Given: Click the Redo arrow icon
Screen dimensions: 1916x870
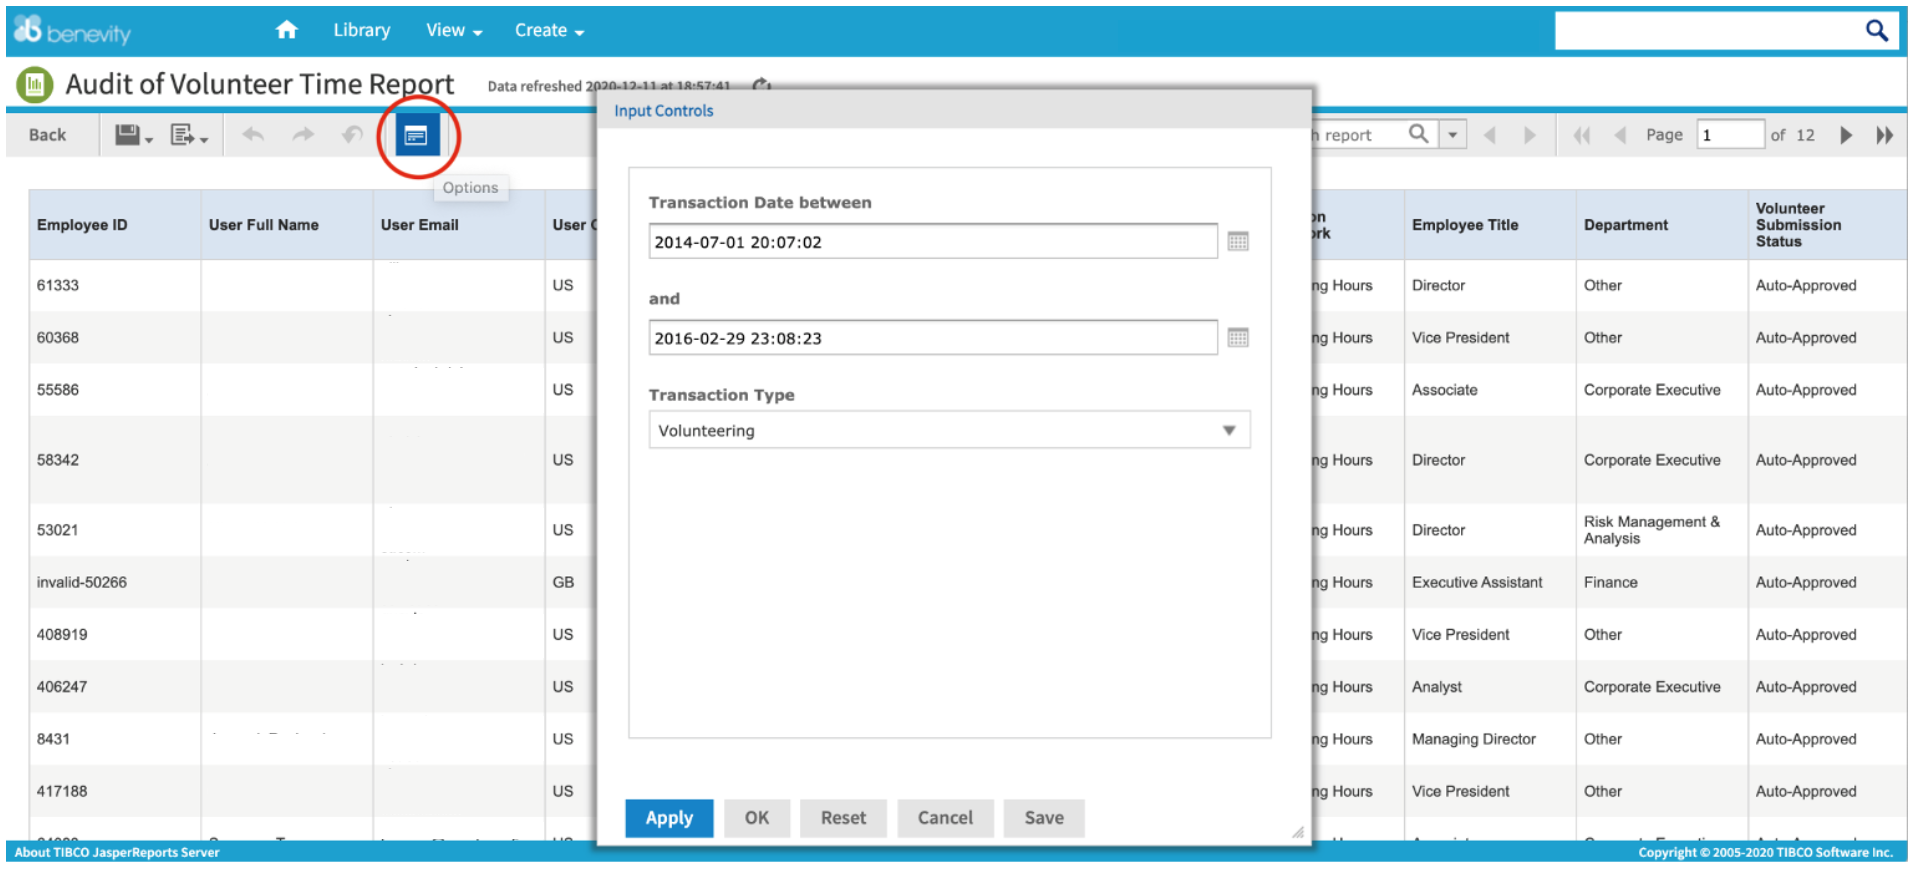Looking at the screenshot, I should coord(303,135).
